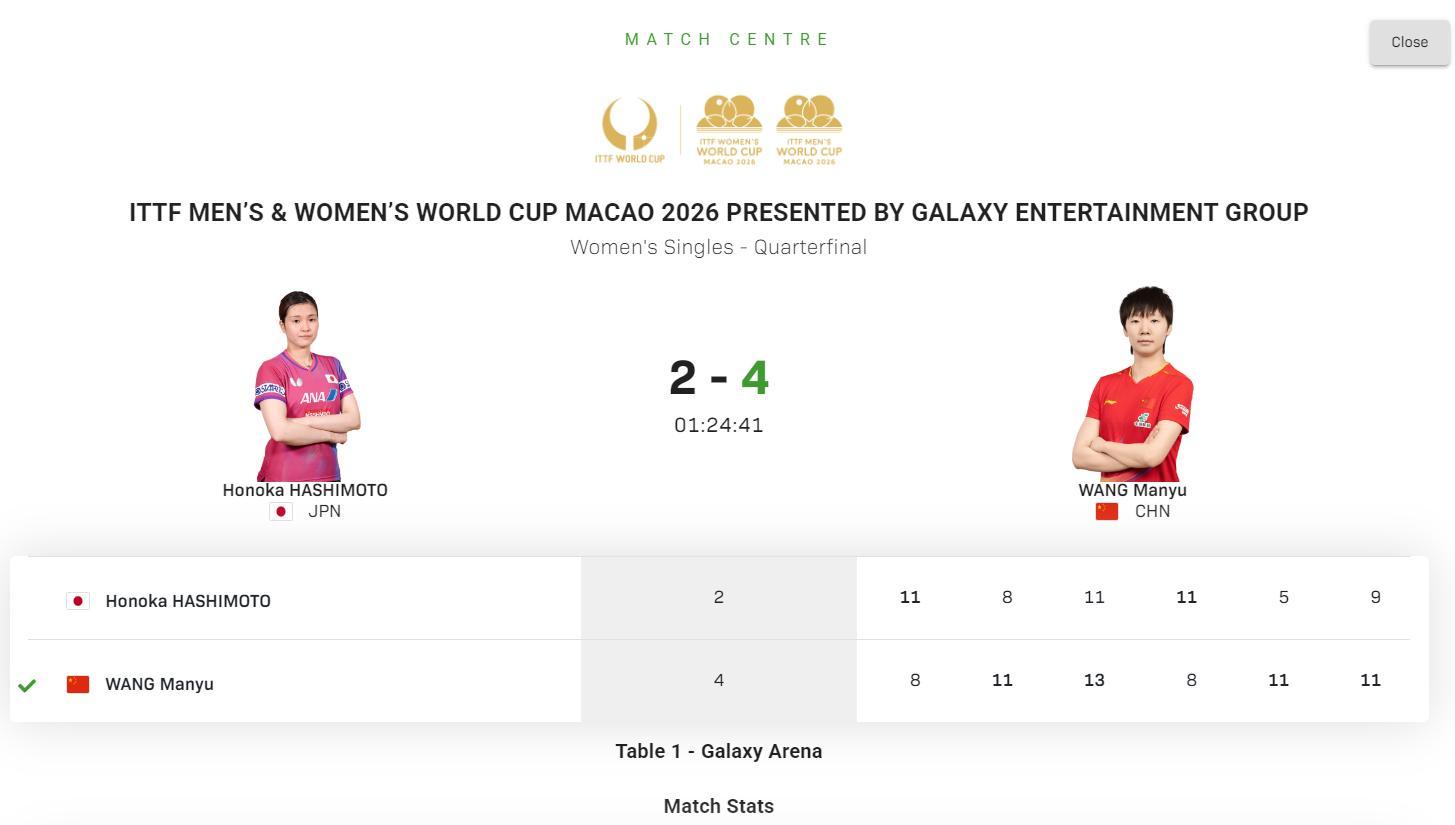Close the Match Centre overlay
The width and height of the screenshot is (1455, 825).
click(1409, 42)
